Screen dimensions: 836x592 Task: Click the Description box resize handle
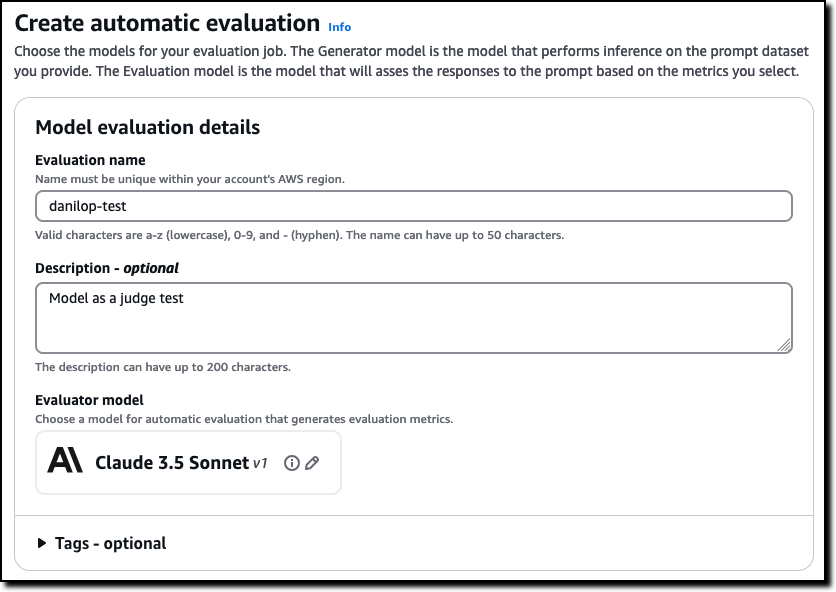tap(784, 345)
